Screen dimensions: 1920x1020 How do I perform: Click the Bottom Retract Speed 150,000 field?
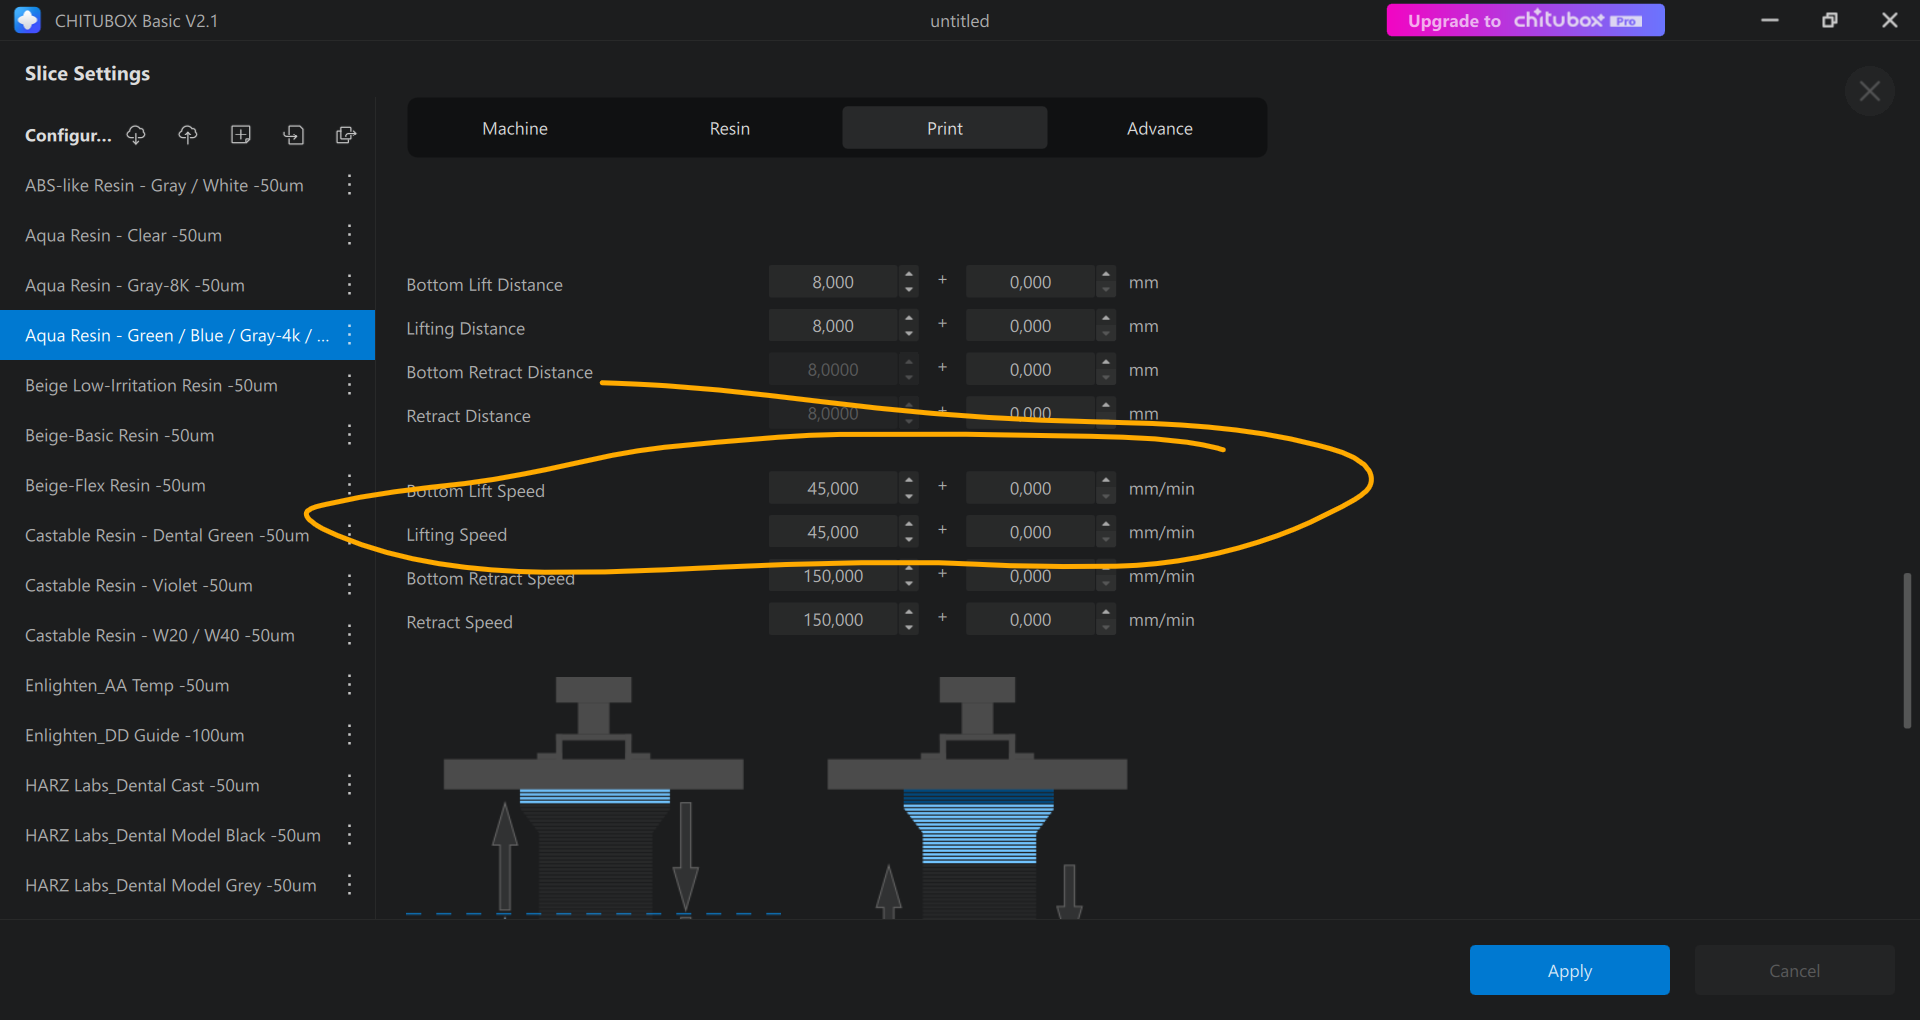833,576
